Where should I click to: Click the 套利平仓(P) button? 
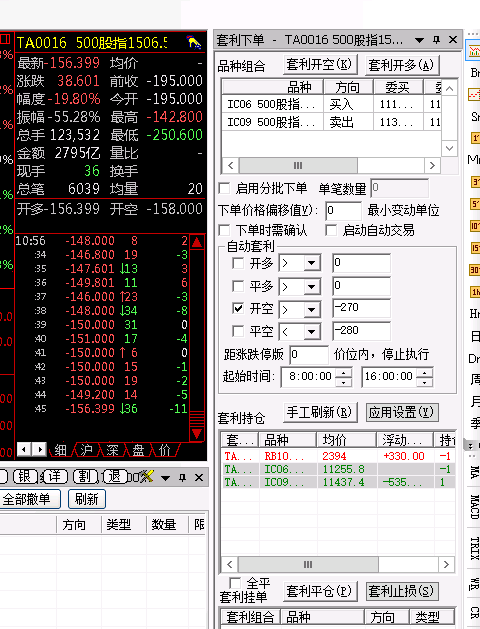pyautogui.click(x=320, y=591)
